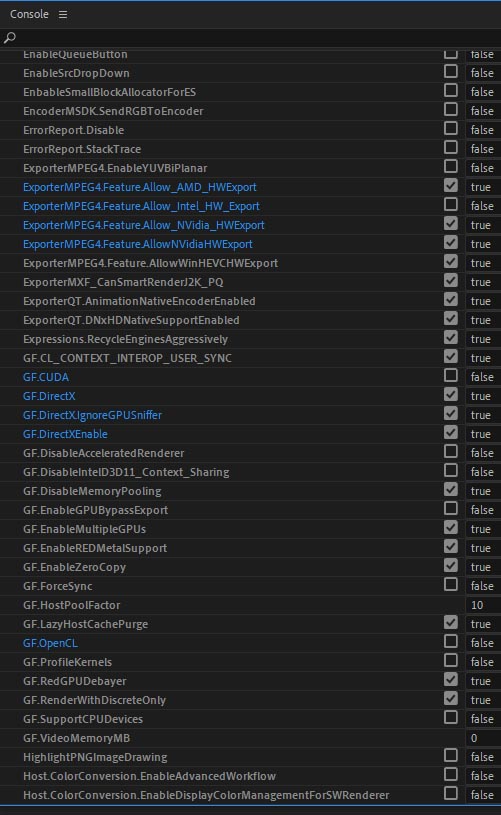The height and width of the screenshot is (815, 501).
Task: Select the GF.HostPoolFactor label
Action: click(72, 606)
